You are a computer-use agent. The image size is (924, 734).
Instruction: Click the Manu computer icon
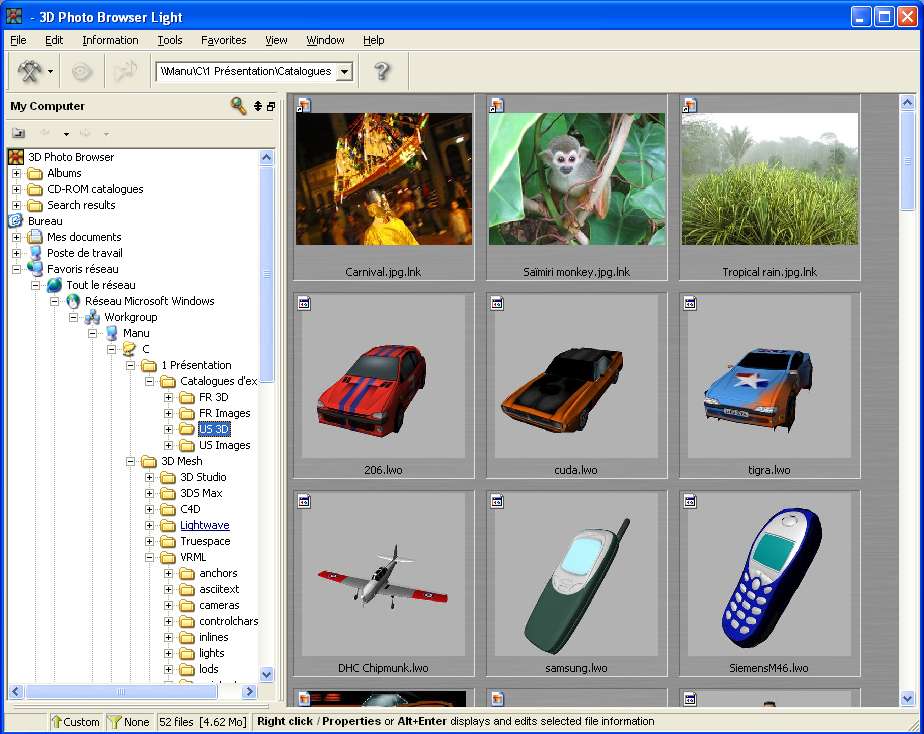(111, 333)
